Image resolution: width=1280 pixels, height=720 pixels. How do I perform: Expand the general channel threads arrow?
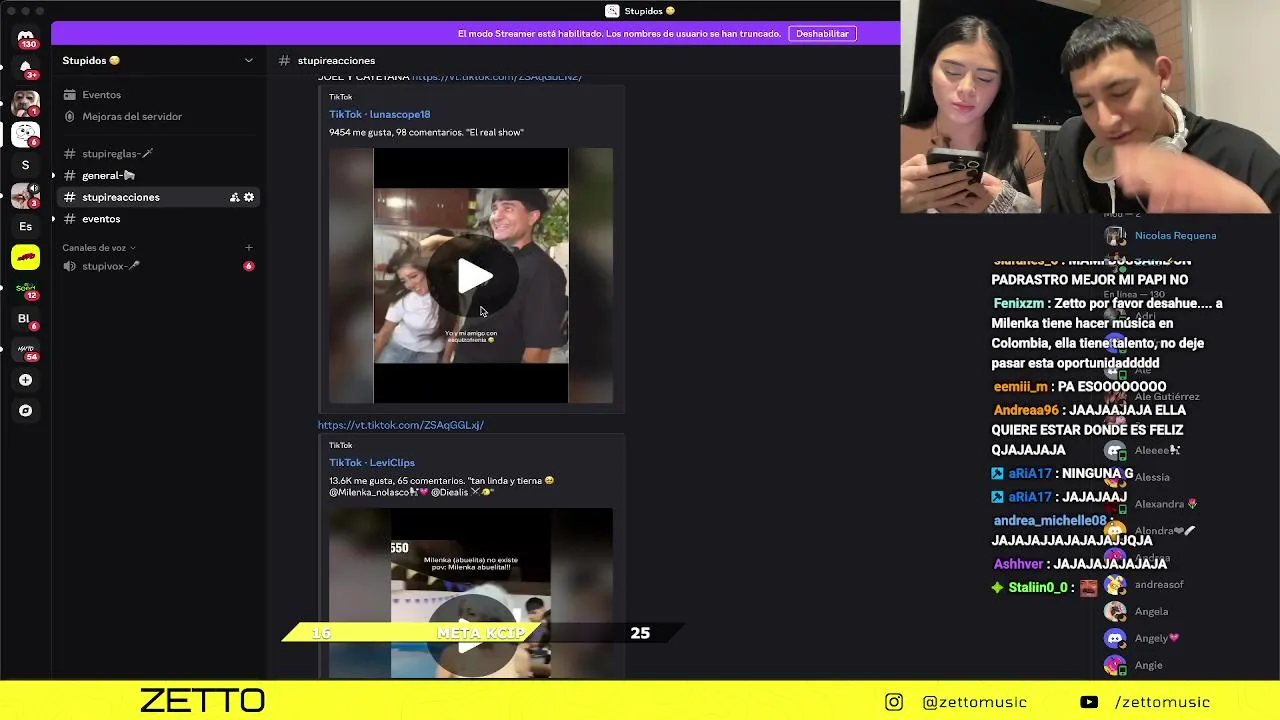tap(54, 176)
